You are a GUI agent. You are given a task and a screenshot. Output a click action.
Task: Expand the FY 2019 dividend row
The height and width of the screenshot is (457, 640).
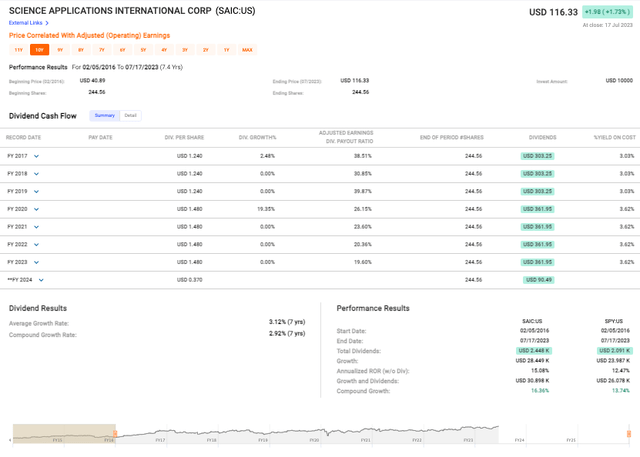point(36,191)
